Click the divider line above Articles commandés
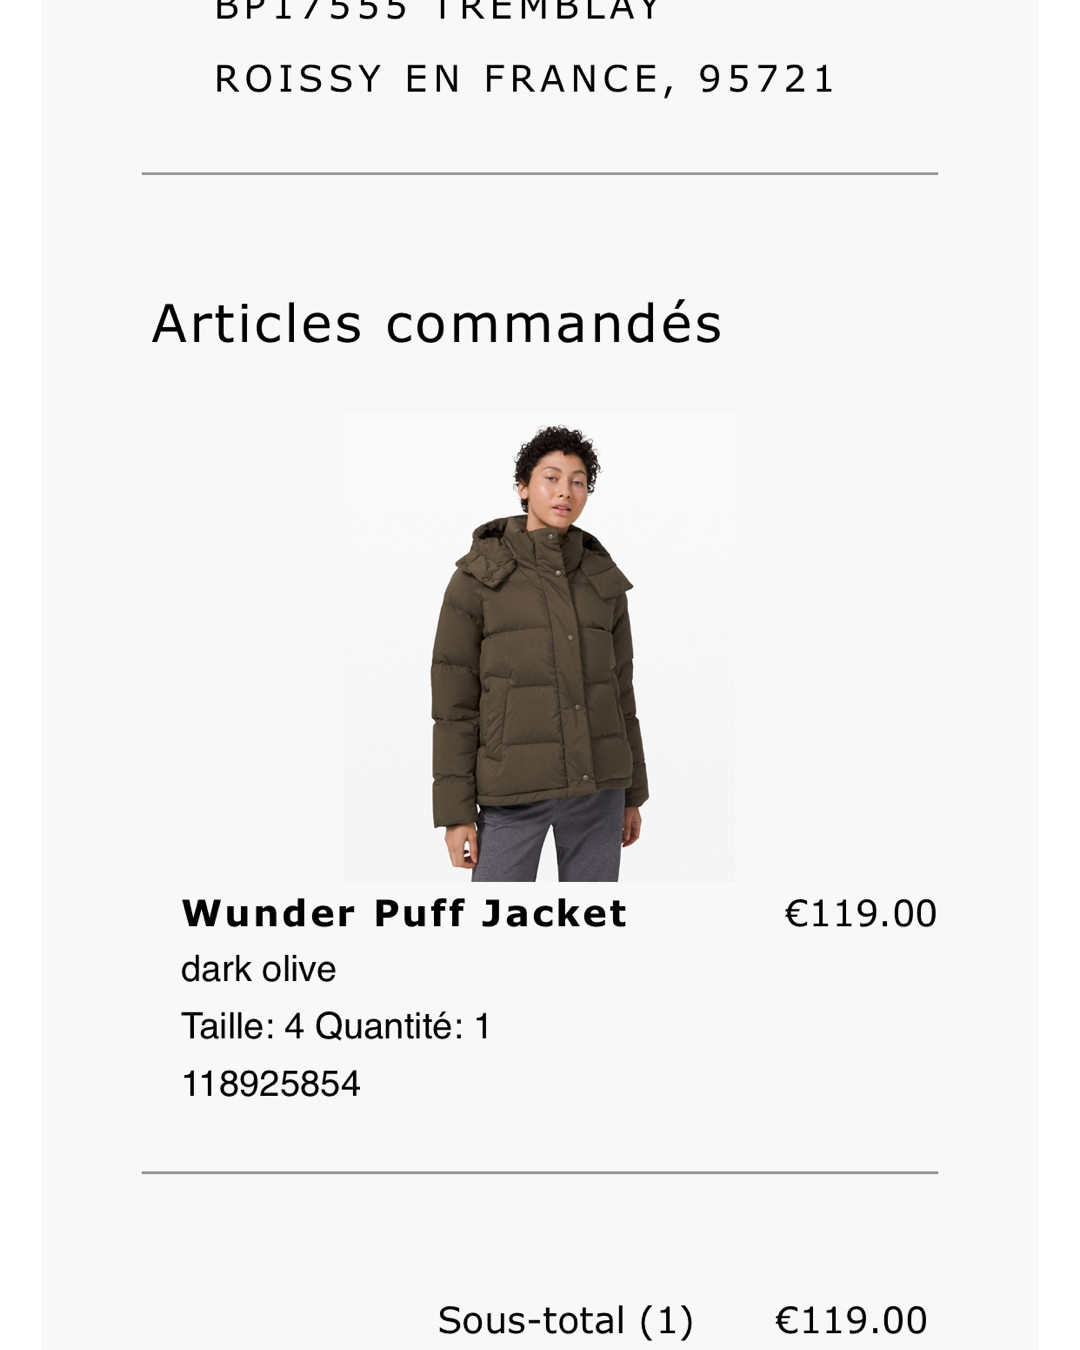The image size is (1080, 1350). click(x=540, y=174)
